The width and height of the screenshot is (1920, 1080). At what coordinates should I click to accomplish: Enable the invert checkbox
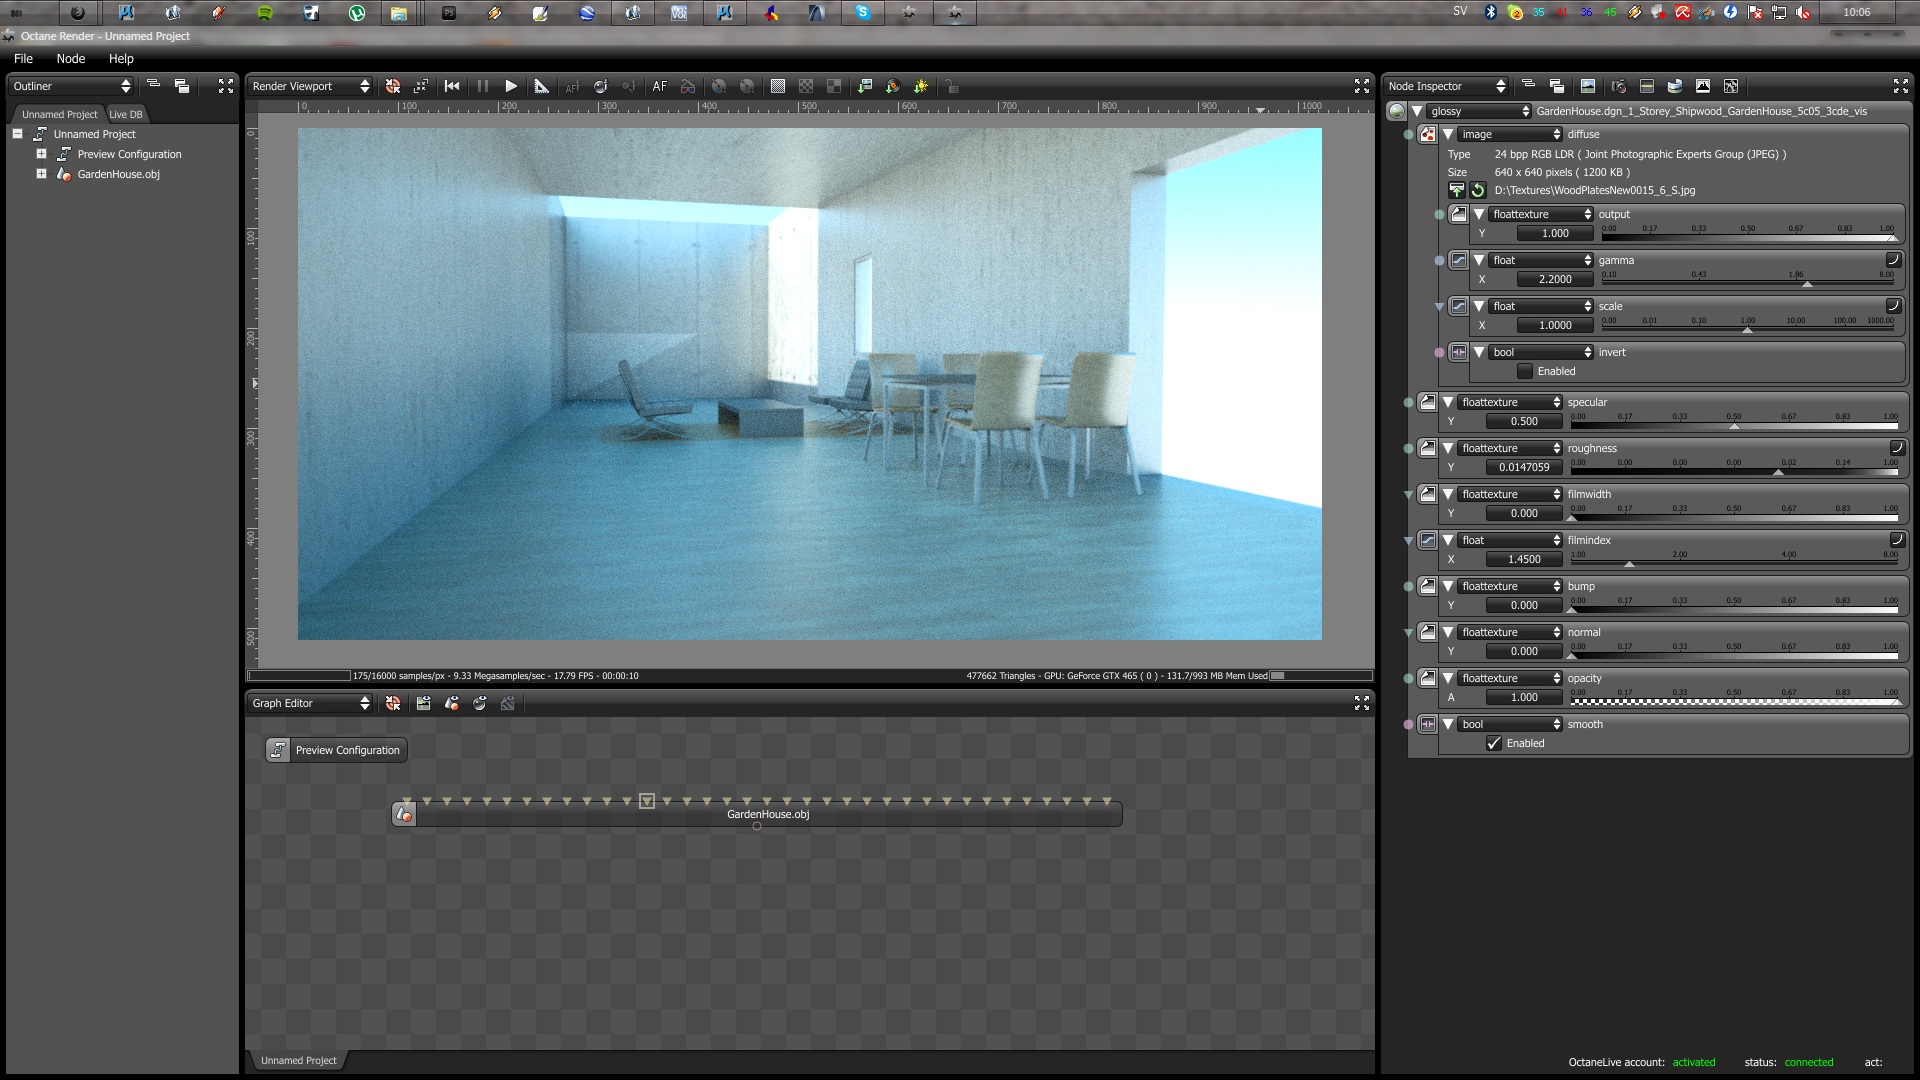click(x=1525, y=371)
